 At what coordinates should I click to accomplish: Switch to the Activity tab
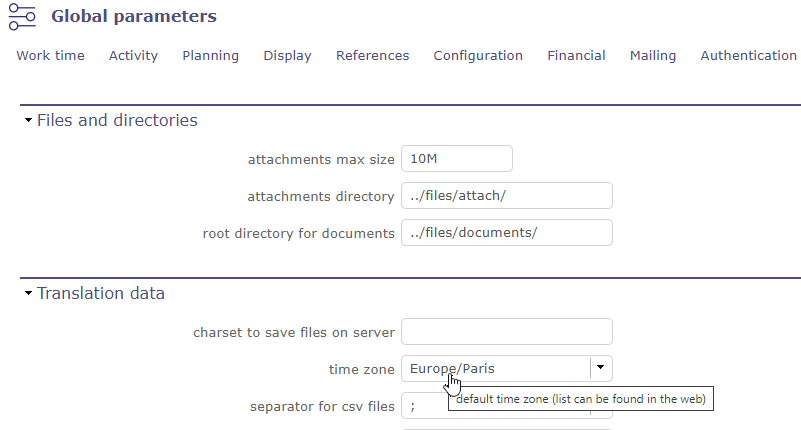click(133, 56)
